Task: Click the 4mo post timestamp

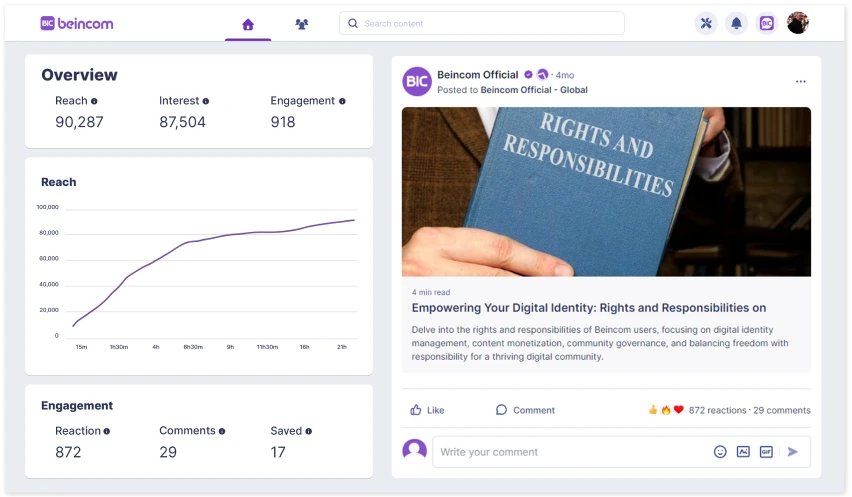Action: click(x=565, y=76)
